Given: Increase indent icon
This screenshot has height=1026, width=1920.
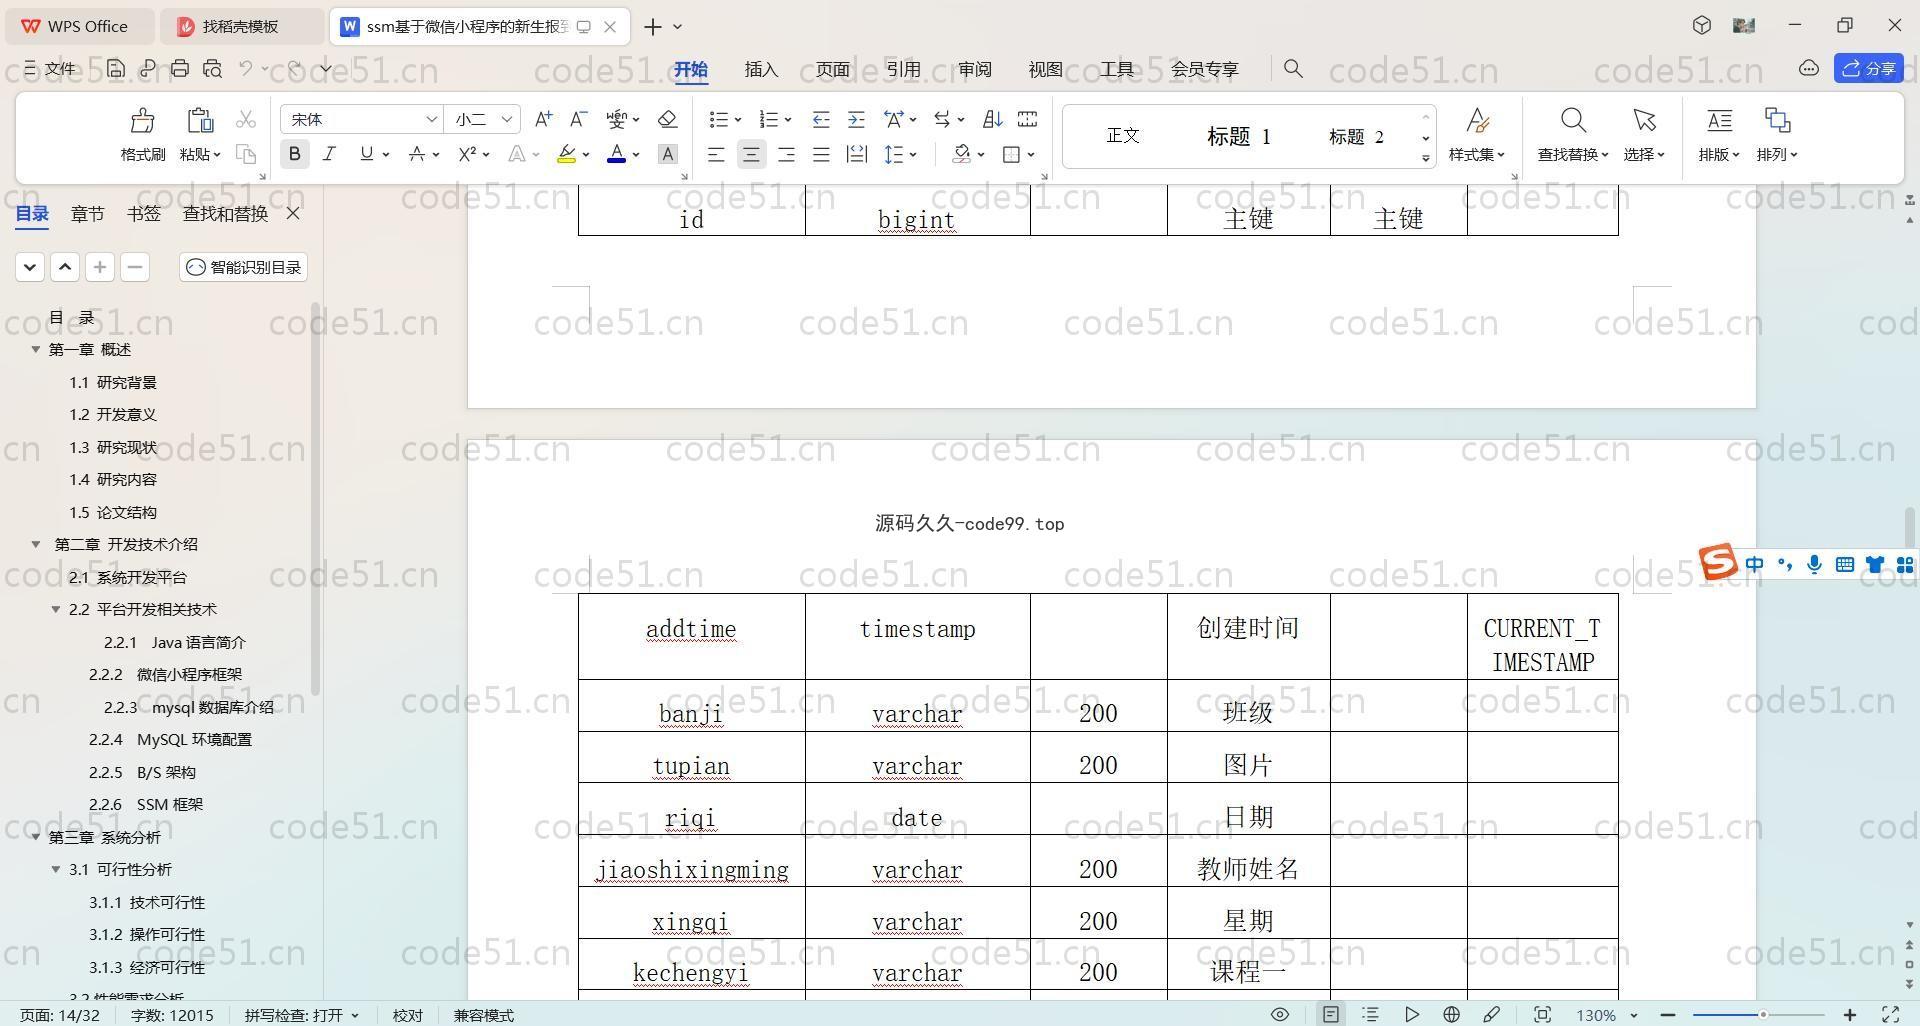Looking at the screenshot, I should pos(856,119).
